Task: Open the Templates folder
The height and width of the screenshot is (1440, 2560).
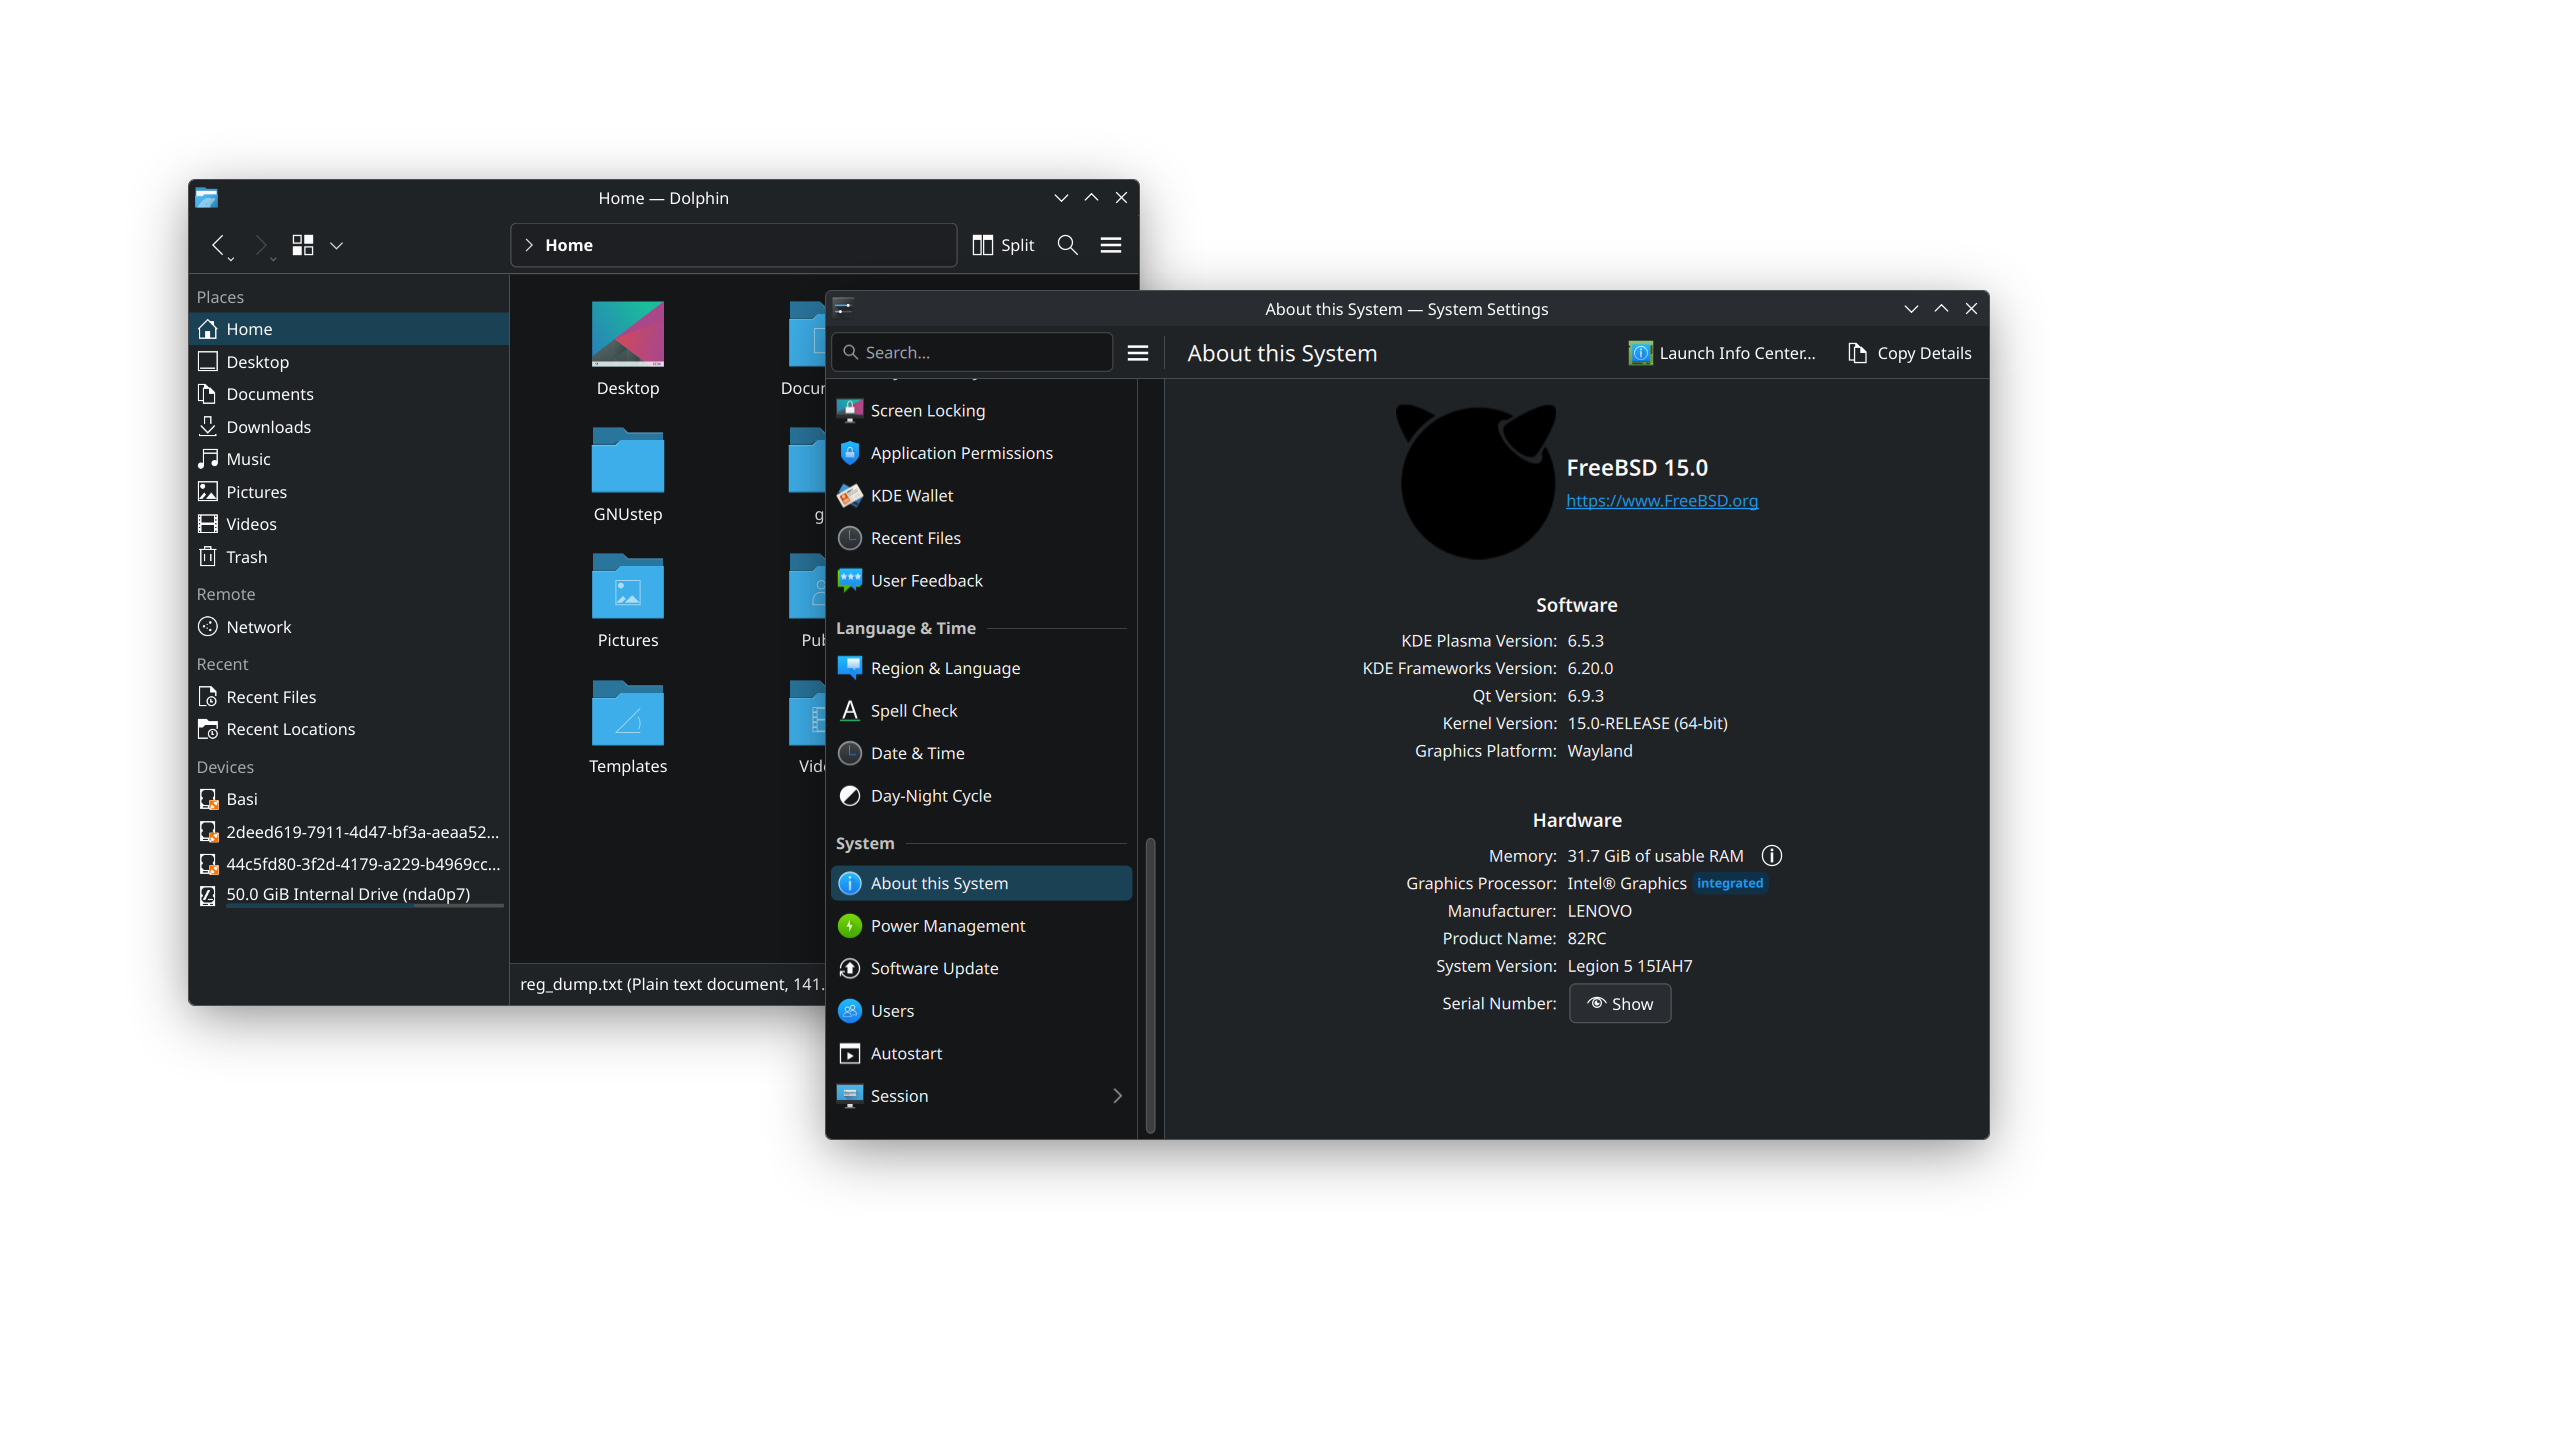Action: click(x=627, y=727)
